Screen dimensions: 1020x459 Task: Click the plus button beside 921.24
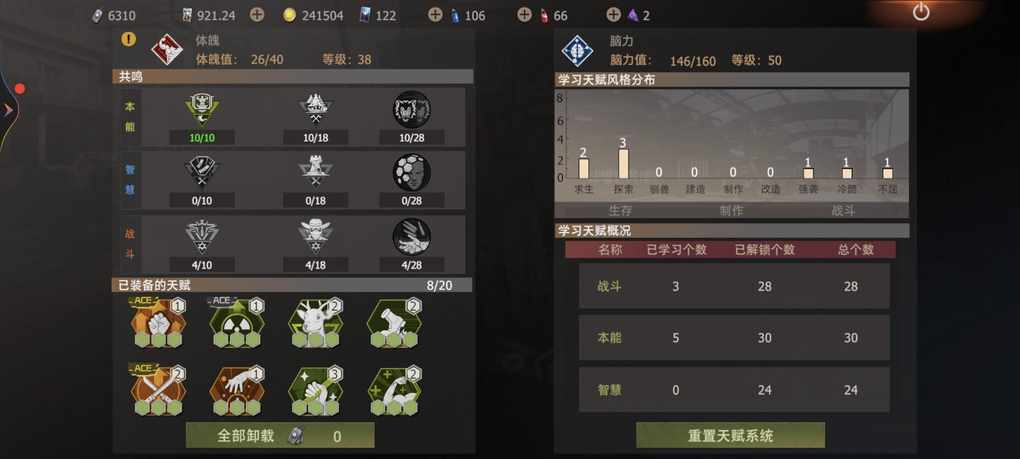(x=258, y=14)
